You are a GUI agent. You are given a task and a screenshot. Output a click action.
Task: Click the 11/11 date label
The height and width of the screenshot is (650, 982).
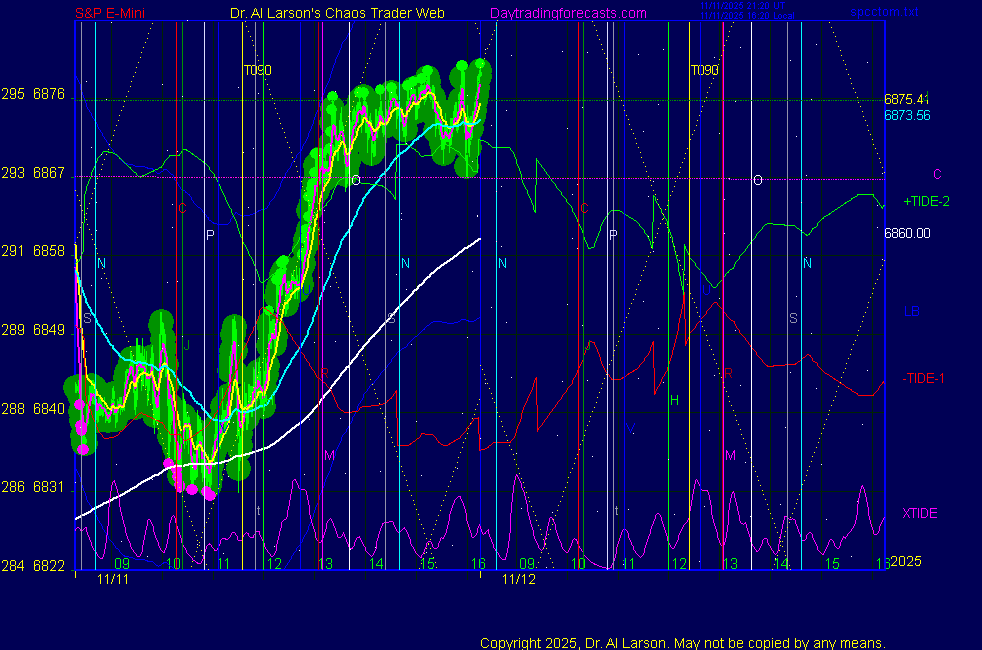point(114,579)
